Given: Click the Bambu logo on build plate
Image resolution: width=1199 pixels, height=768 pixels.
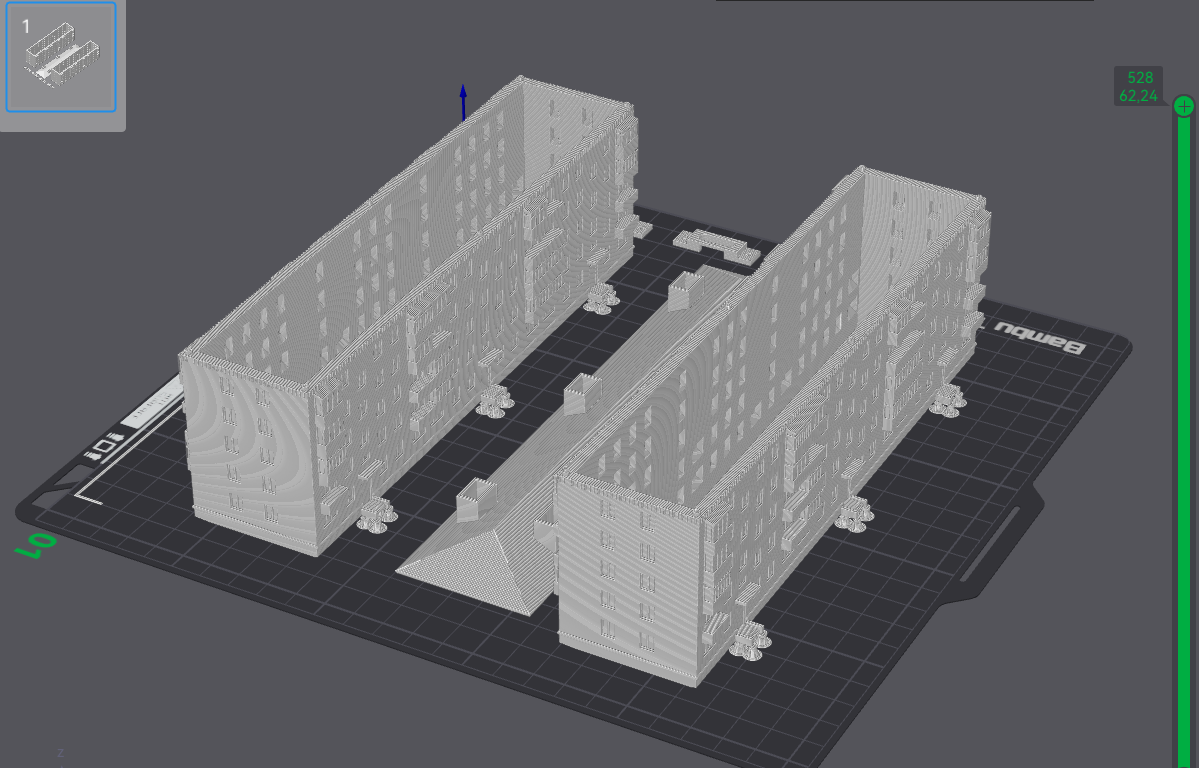Looking at the screenshot, I should [1038, 338].
